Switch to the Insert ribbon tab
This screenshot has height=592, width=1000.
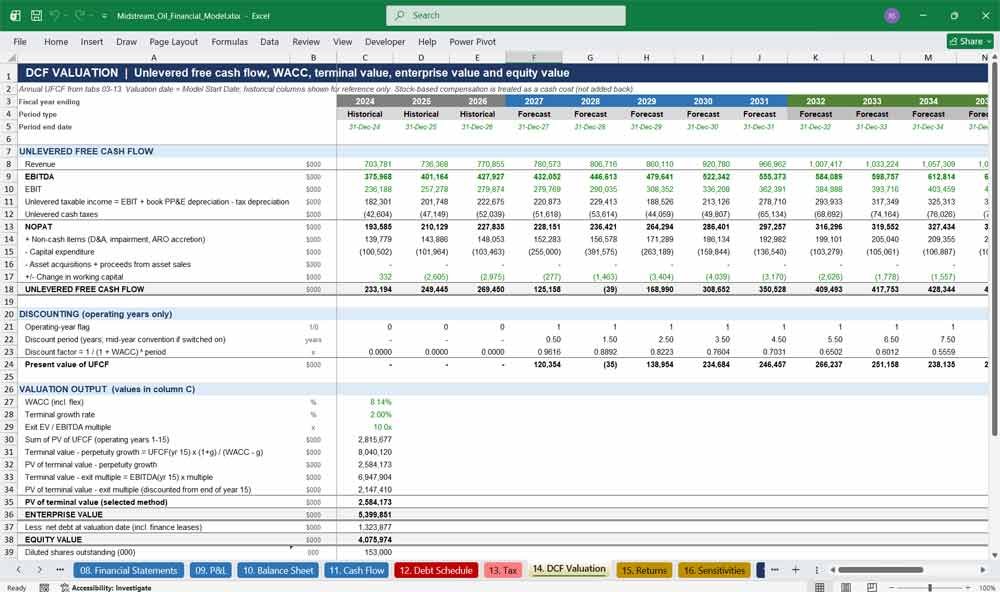point(92,41)
